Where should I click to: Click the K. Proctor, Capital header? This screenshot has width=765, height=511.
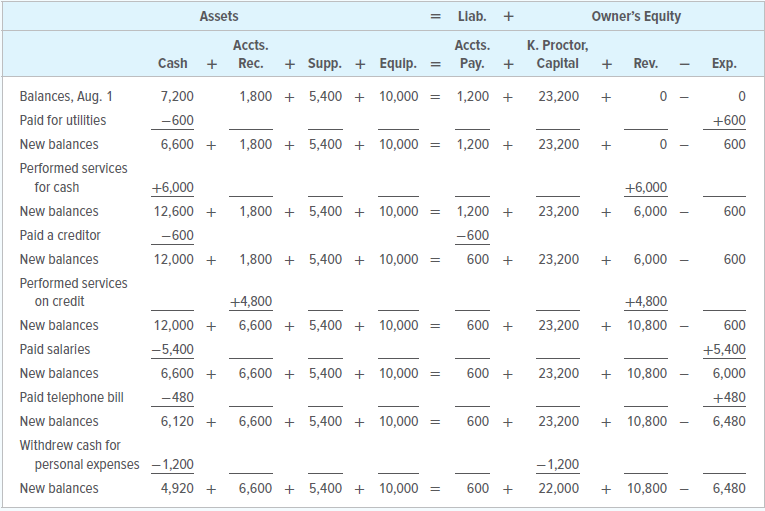click(557, 55)
